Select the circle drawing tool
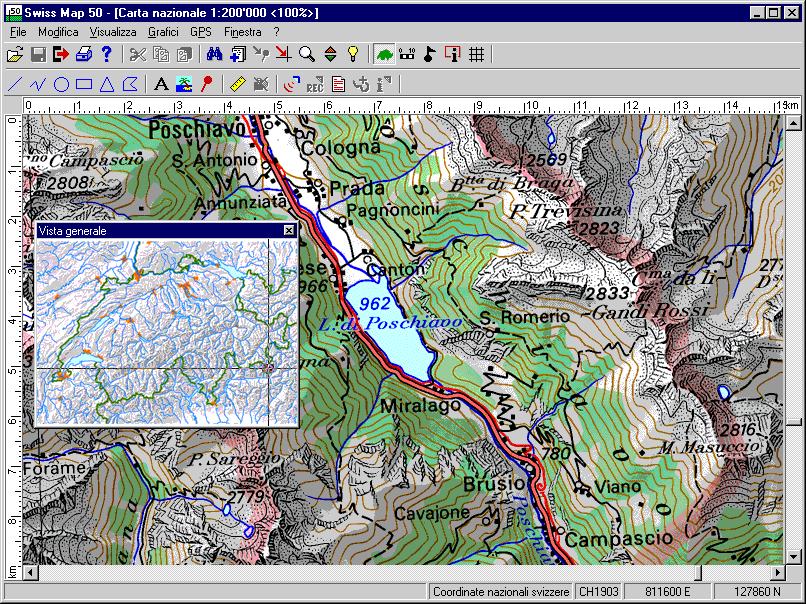The height and width of the screenshot is (604, 806). pos(61,84)
